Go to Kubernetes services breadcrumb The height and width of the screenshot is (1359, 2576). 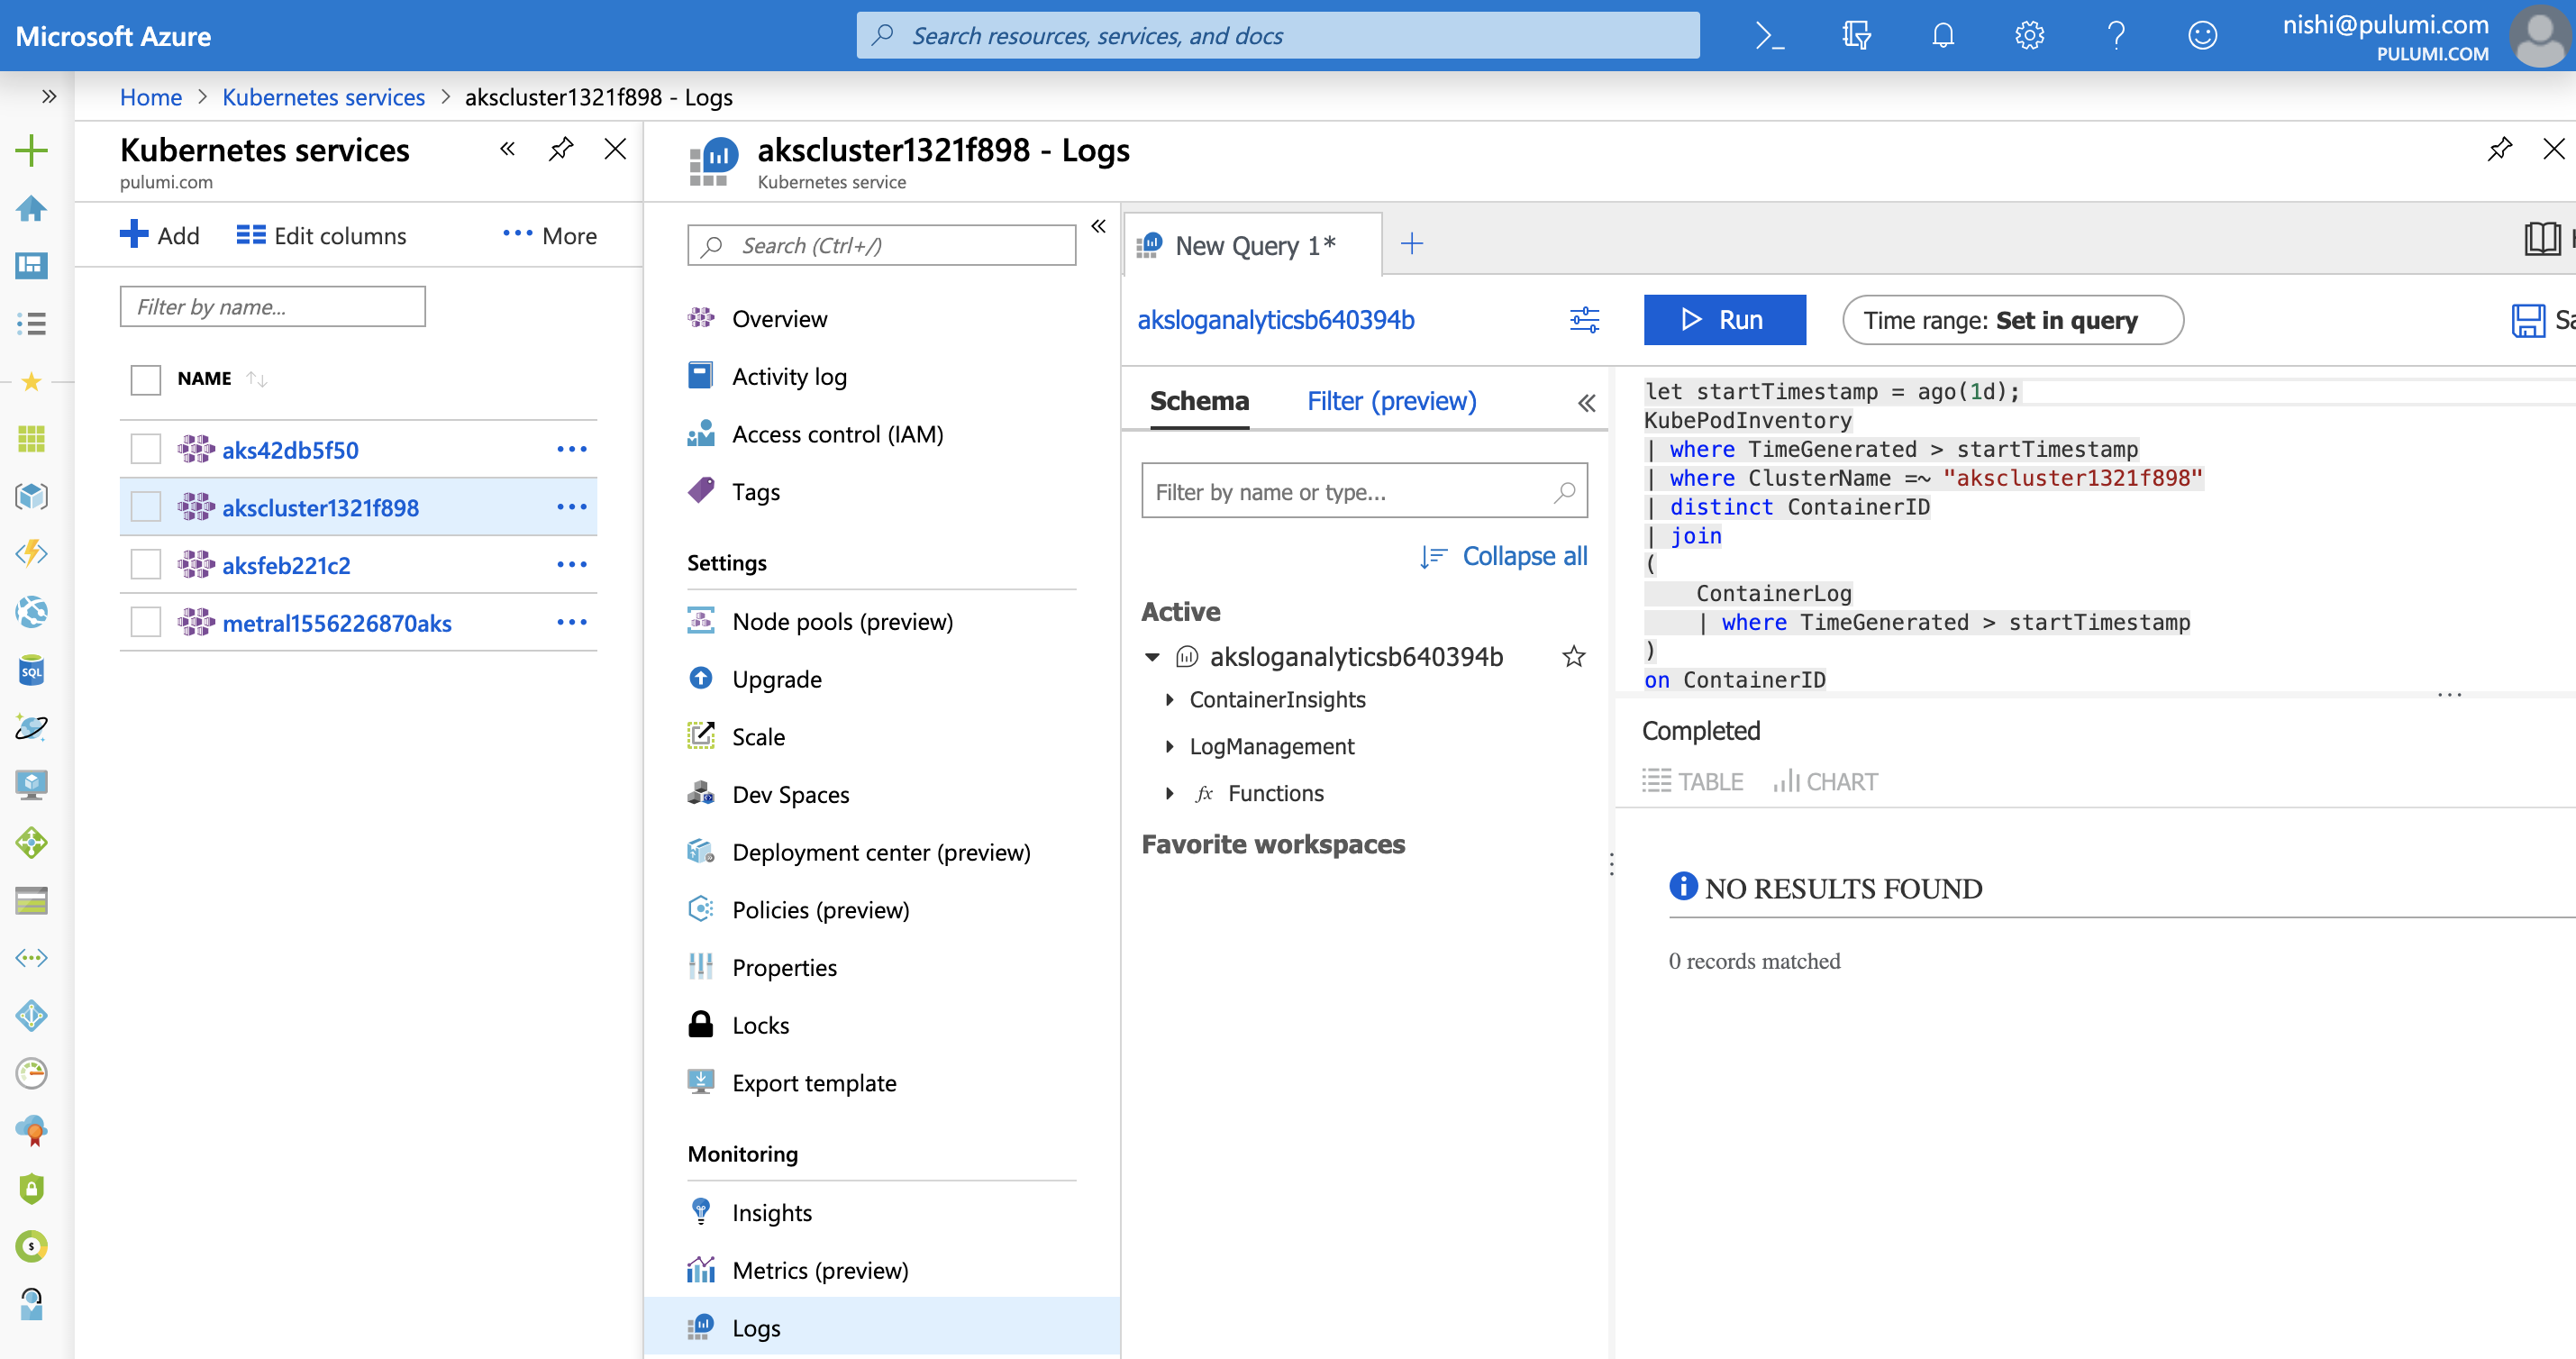click(x=323, y=97)
